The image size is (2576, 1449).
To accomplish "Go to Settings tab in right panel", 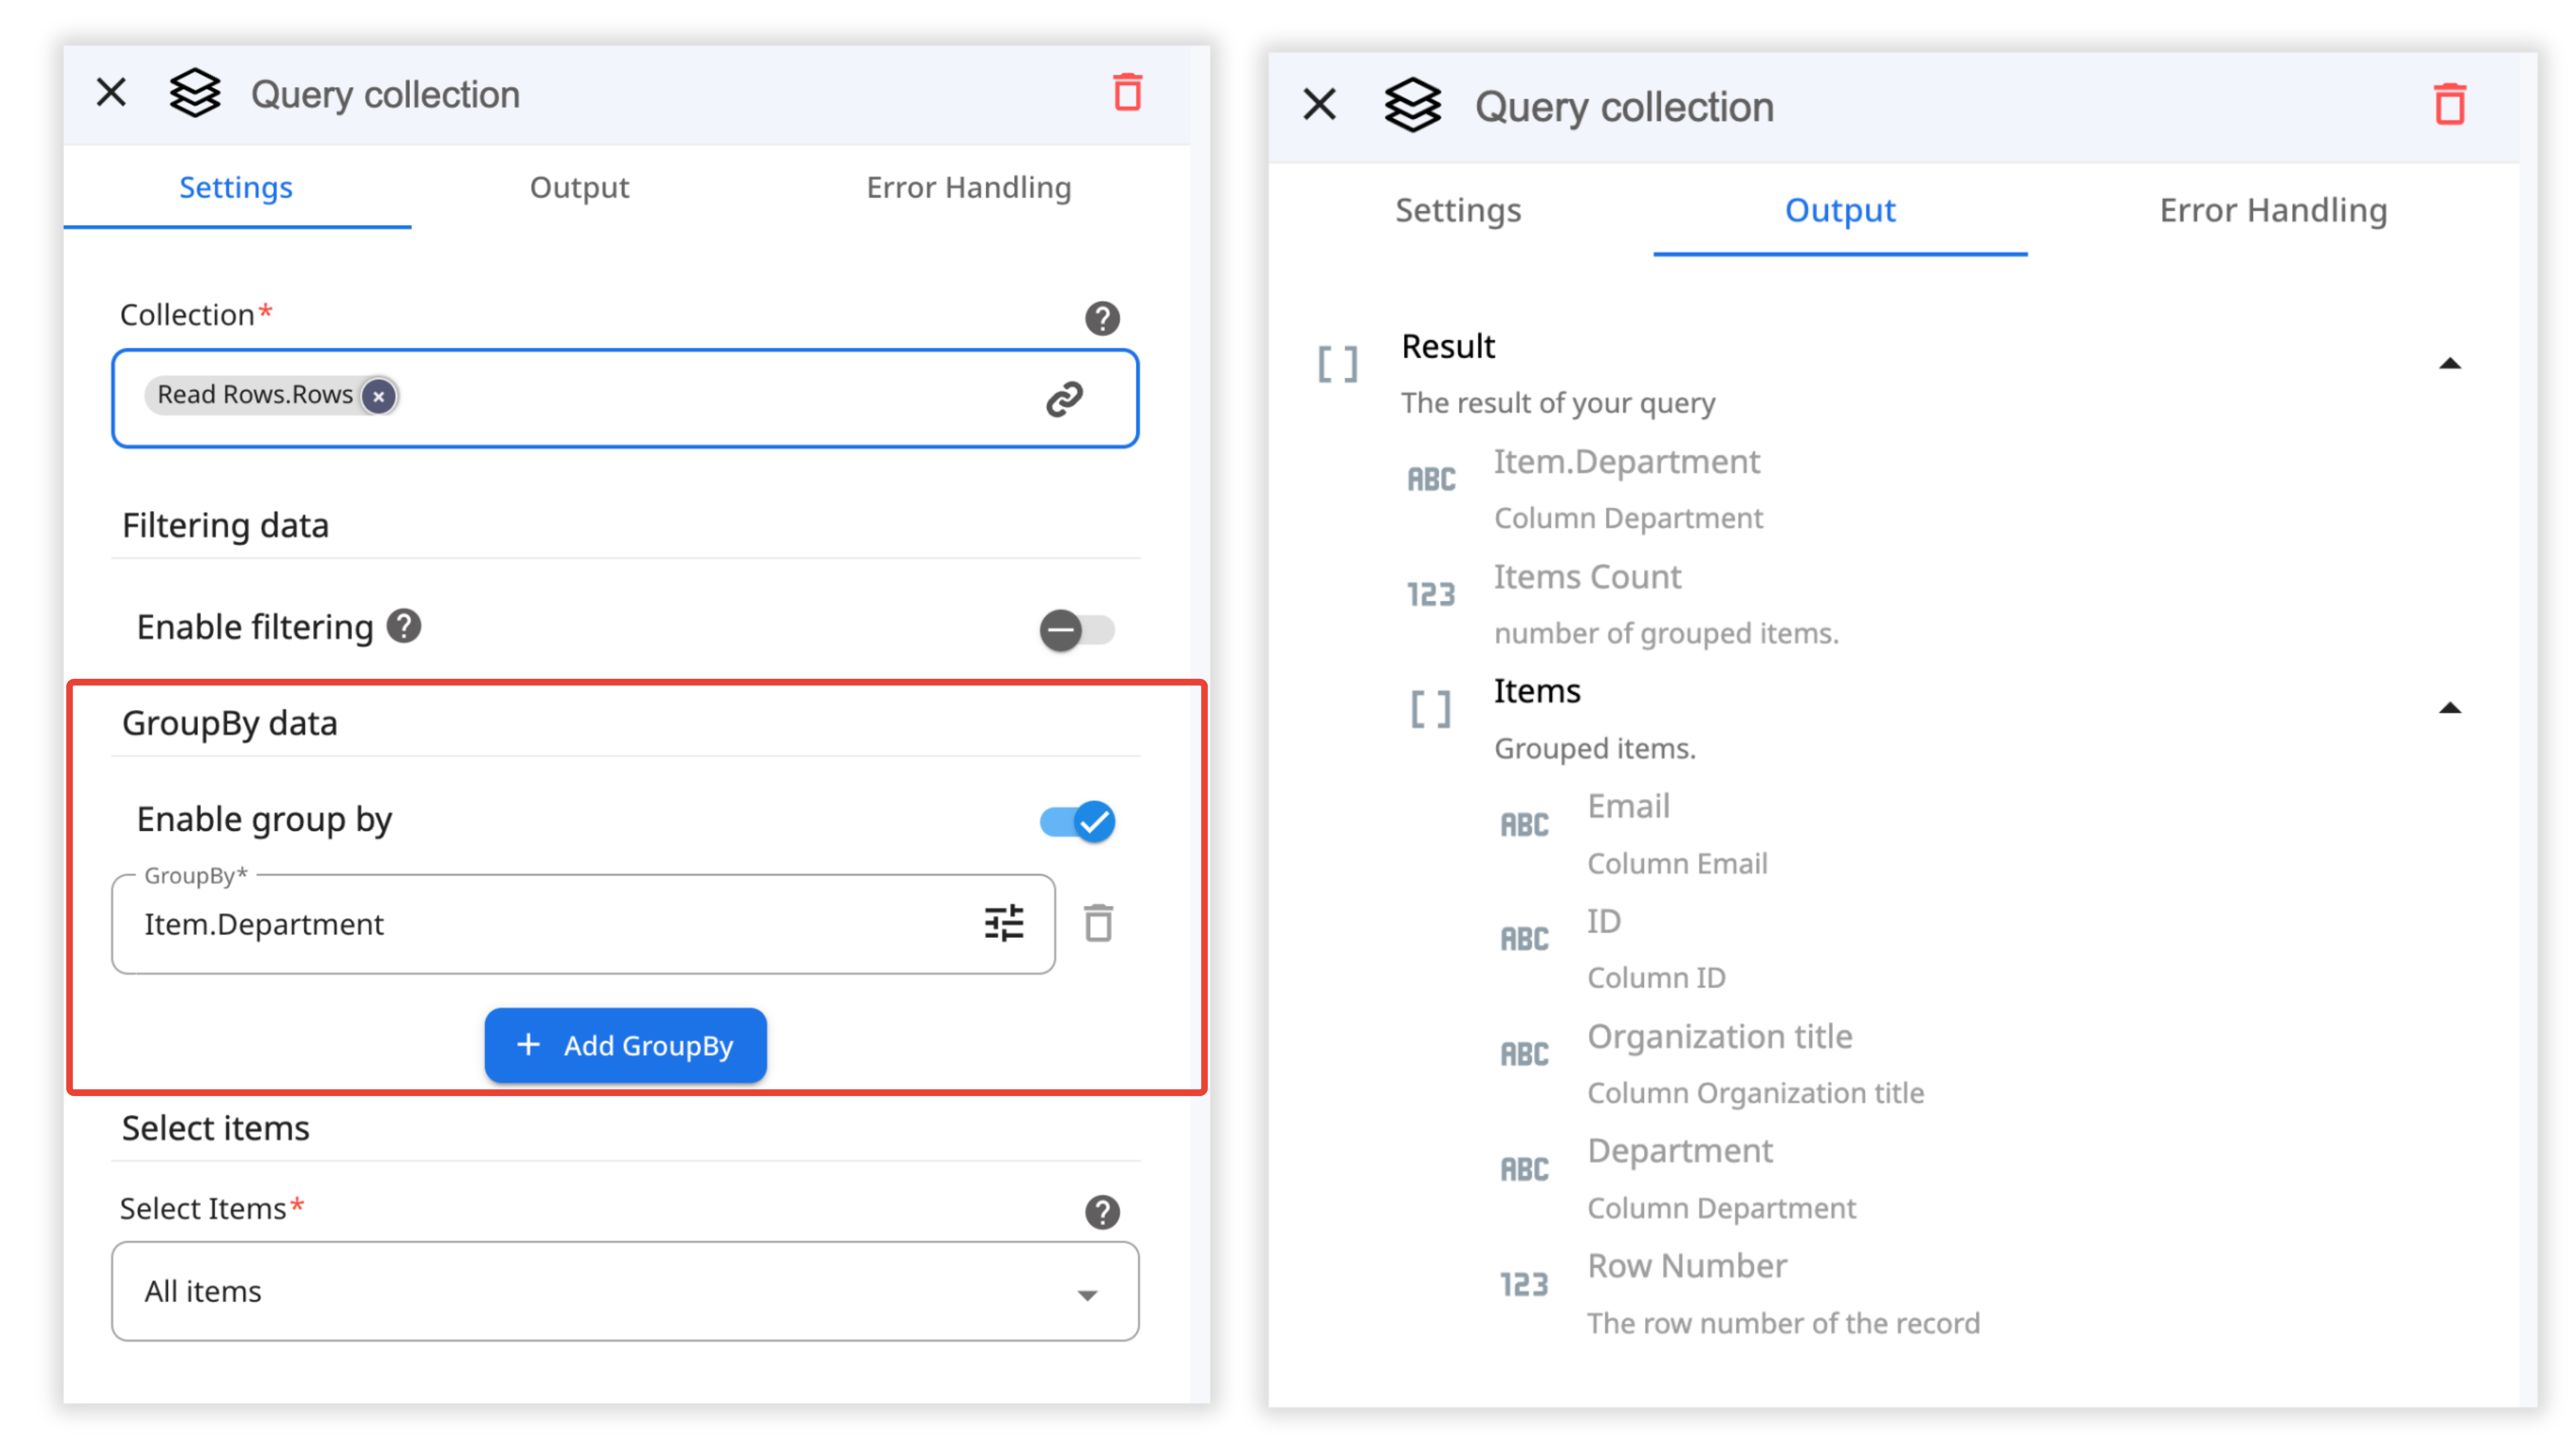I will [1457, 210].
